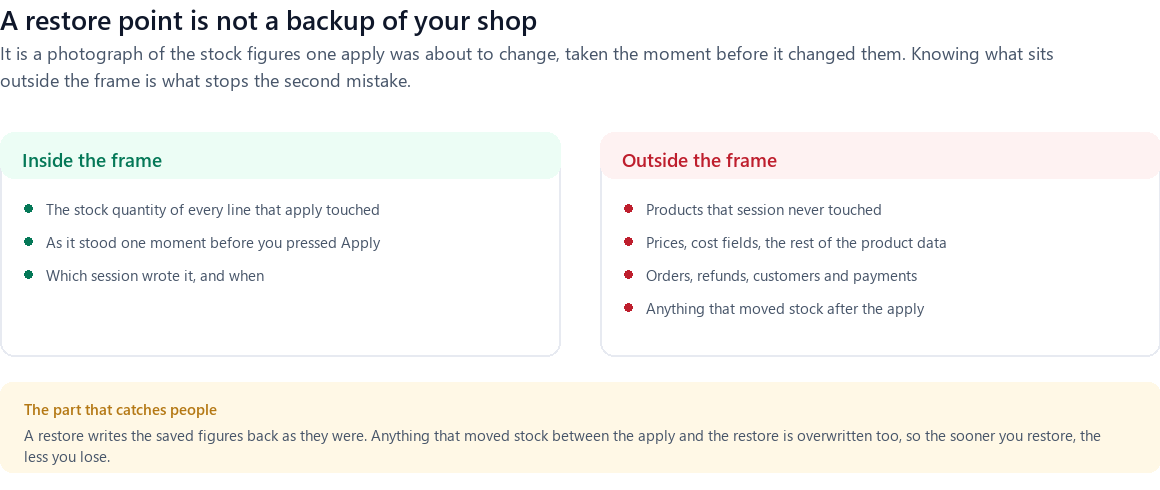Click the green bullet beside 'Which session wrote it'
1160x490 pixels.
point(29,275)
